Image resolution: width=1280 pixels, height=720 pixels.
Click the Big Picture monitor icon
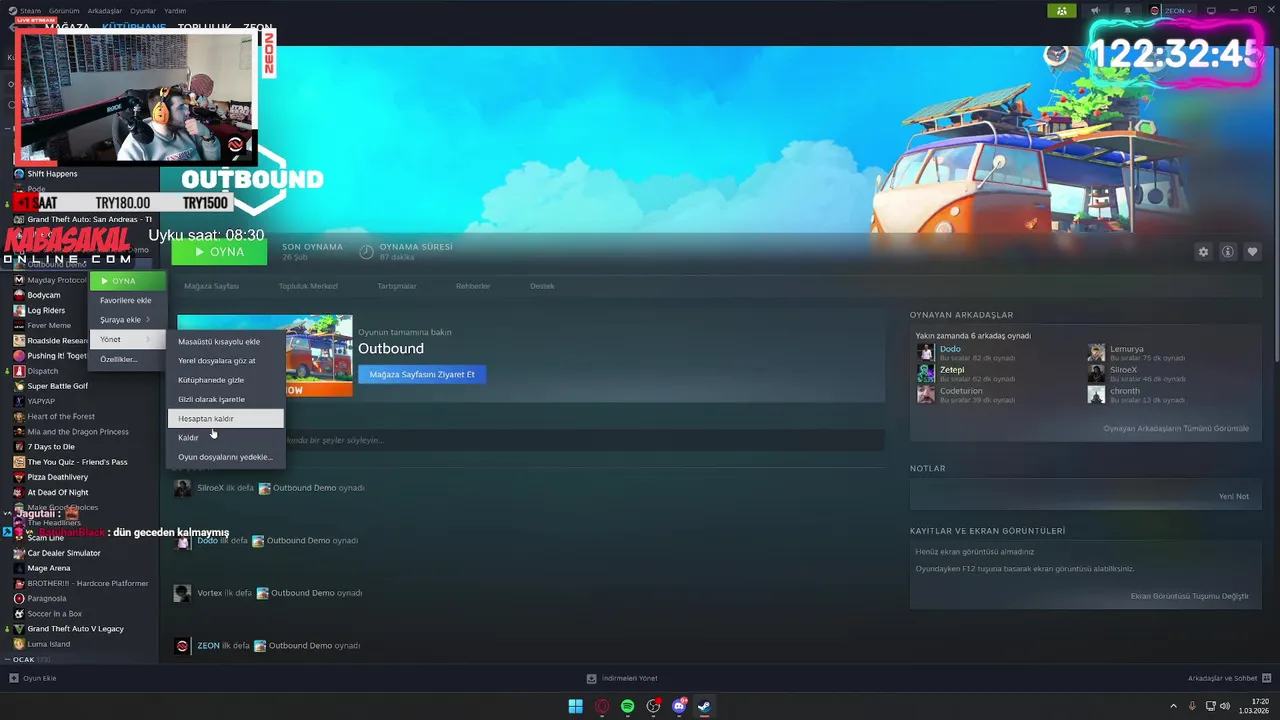(x=1211, y=11)
